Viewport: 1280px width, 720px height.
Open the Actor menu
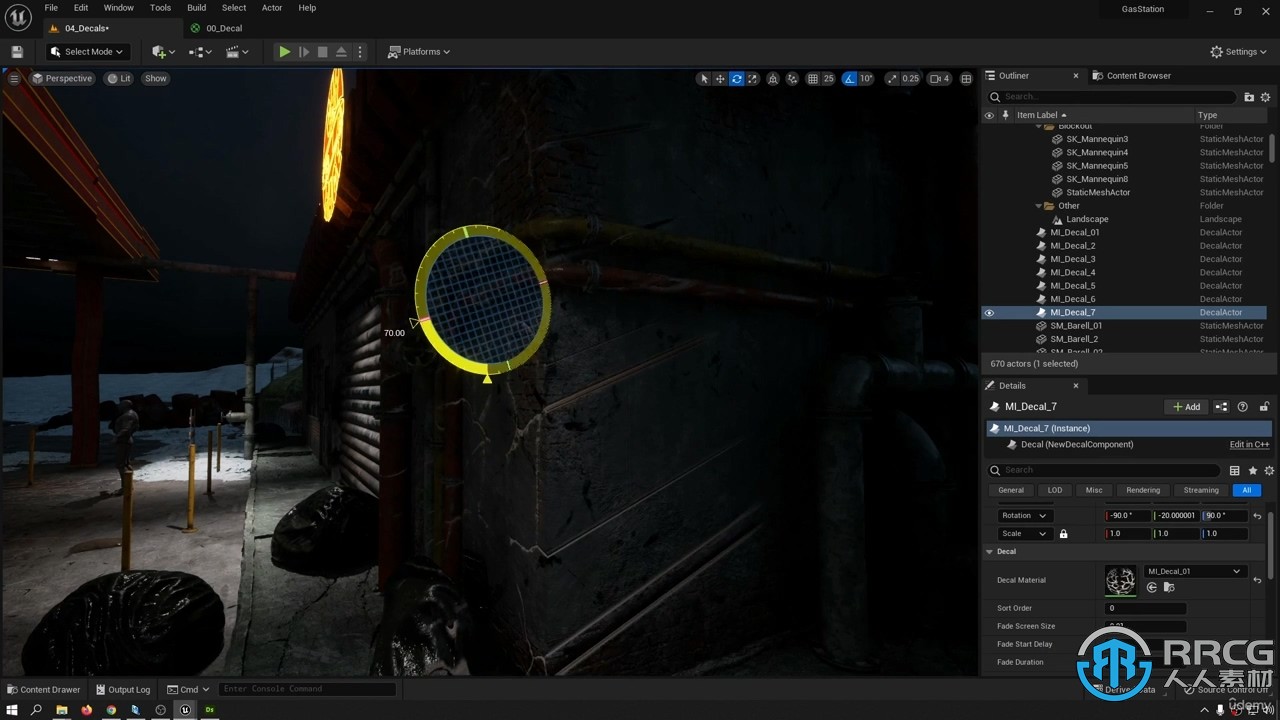click(272, 8)
